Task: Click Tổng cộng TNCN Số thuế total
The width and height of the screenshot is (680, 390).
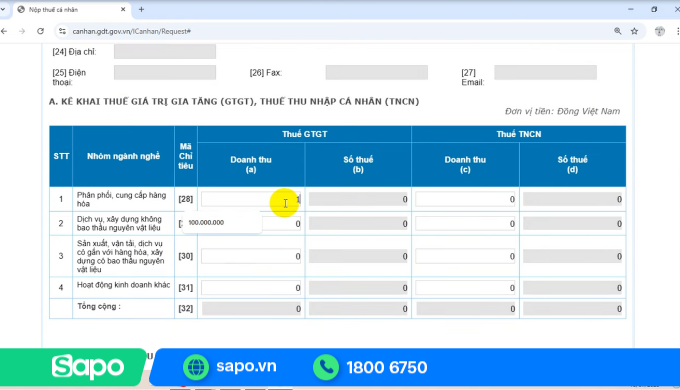Action: pyautogui.click(x=572, y=308)
